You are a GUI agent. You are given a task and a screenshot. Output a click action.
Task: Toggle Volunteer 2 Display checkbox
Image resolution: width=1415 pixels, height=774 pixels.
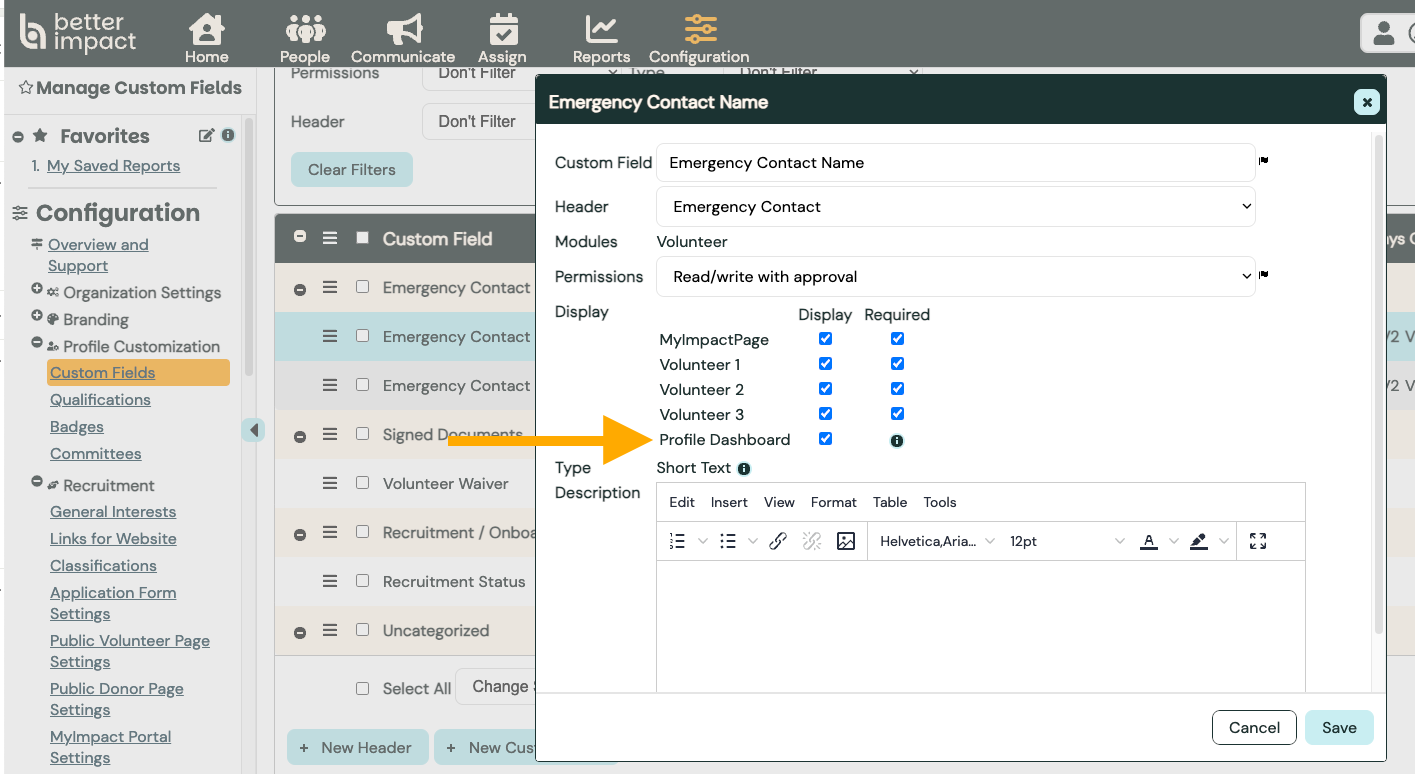tap(825, 389)
